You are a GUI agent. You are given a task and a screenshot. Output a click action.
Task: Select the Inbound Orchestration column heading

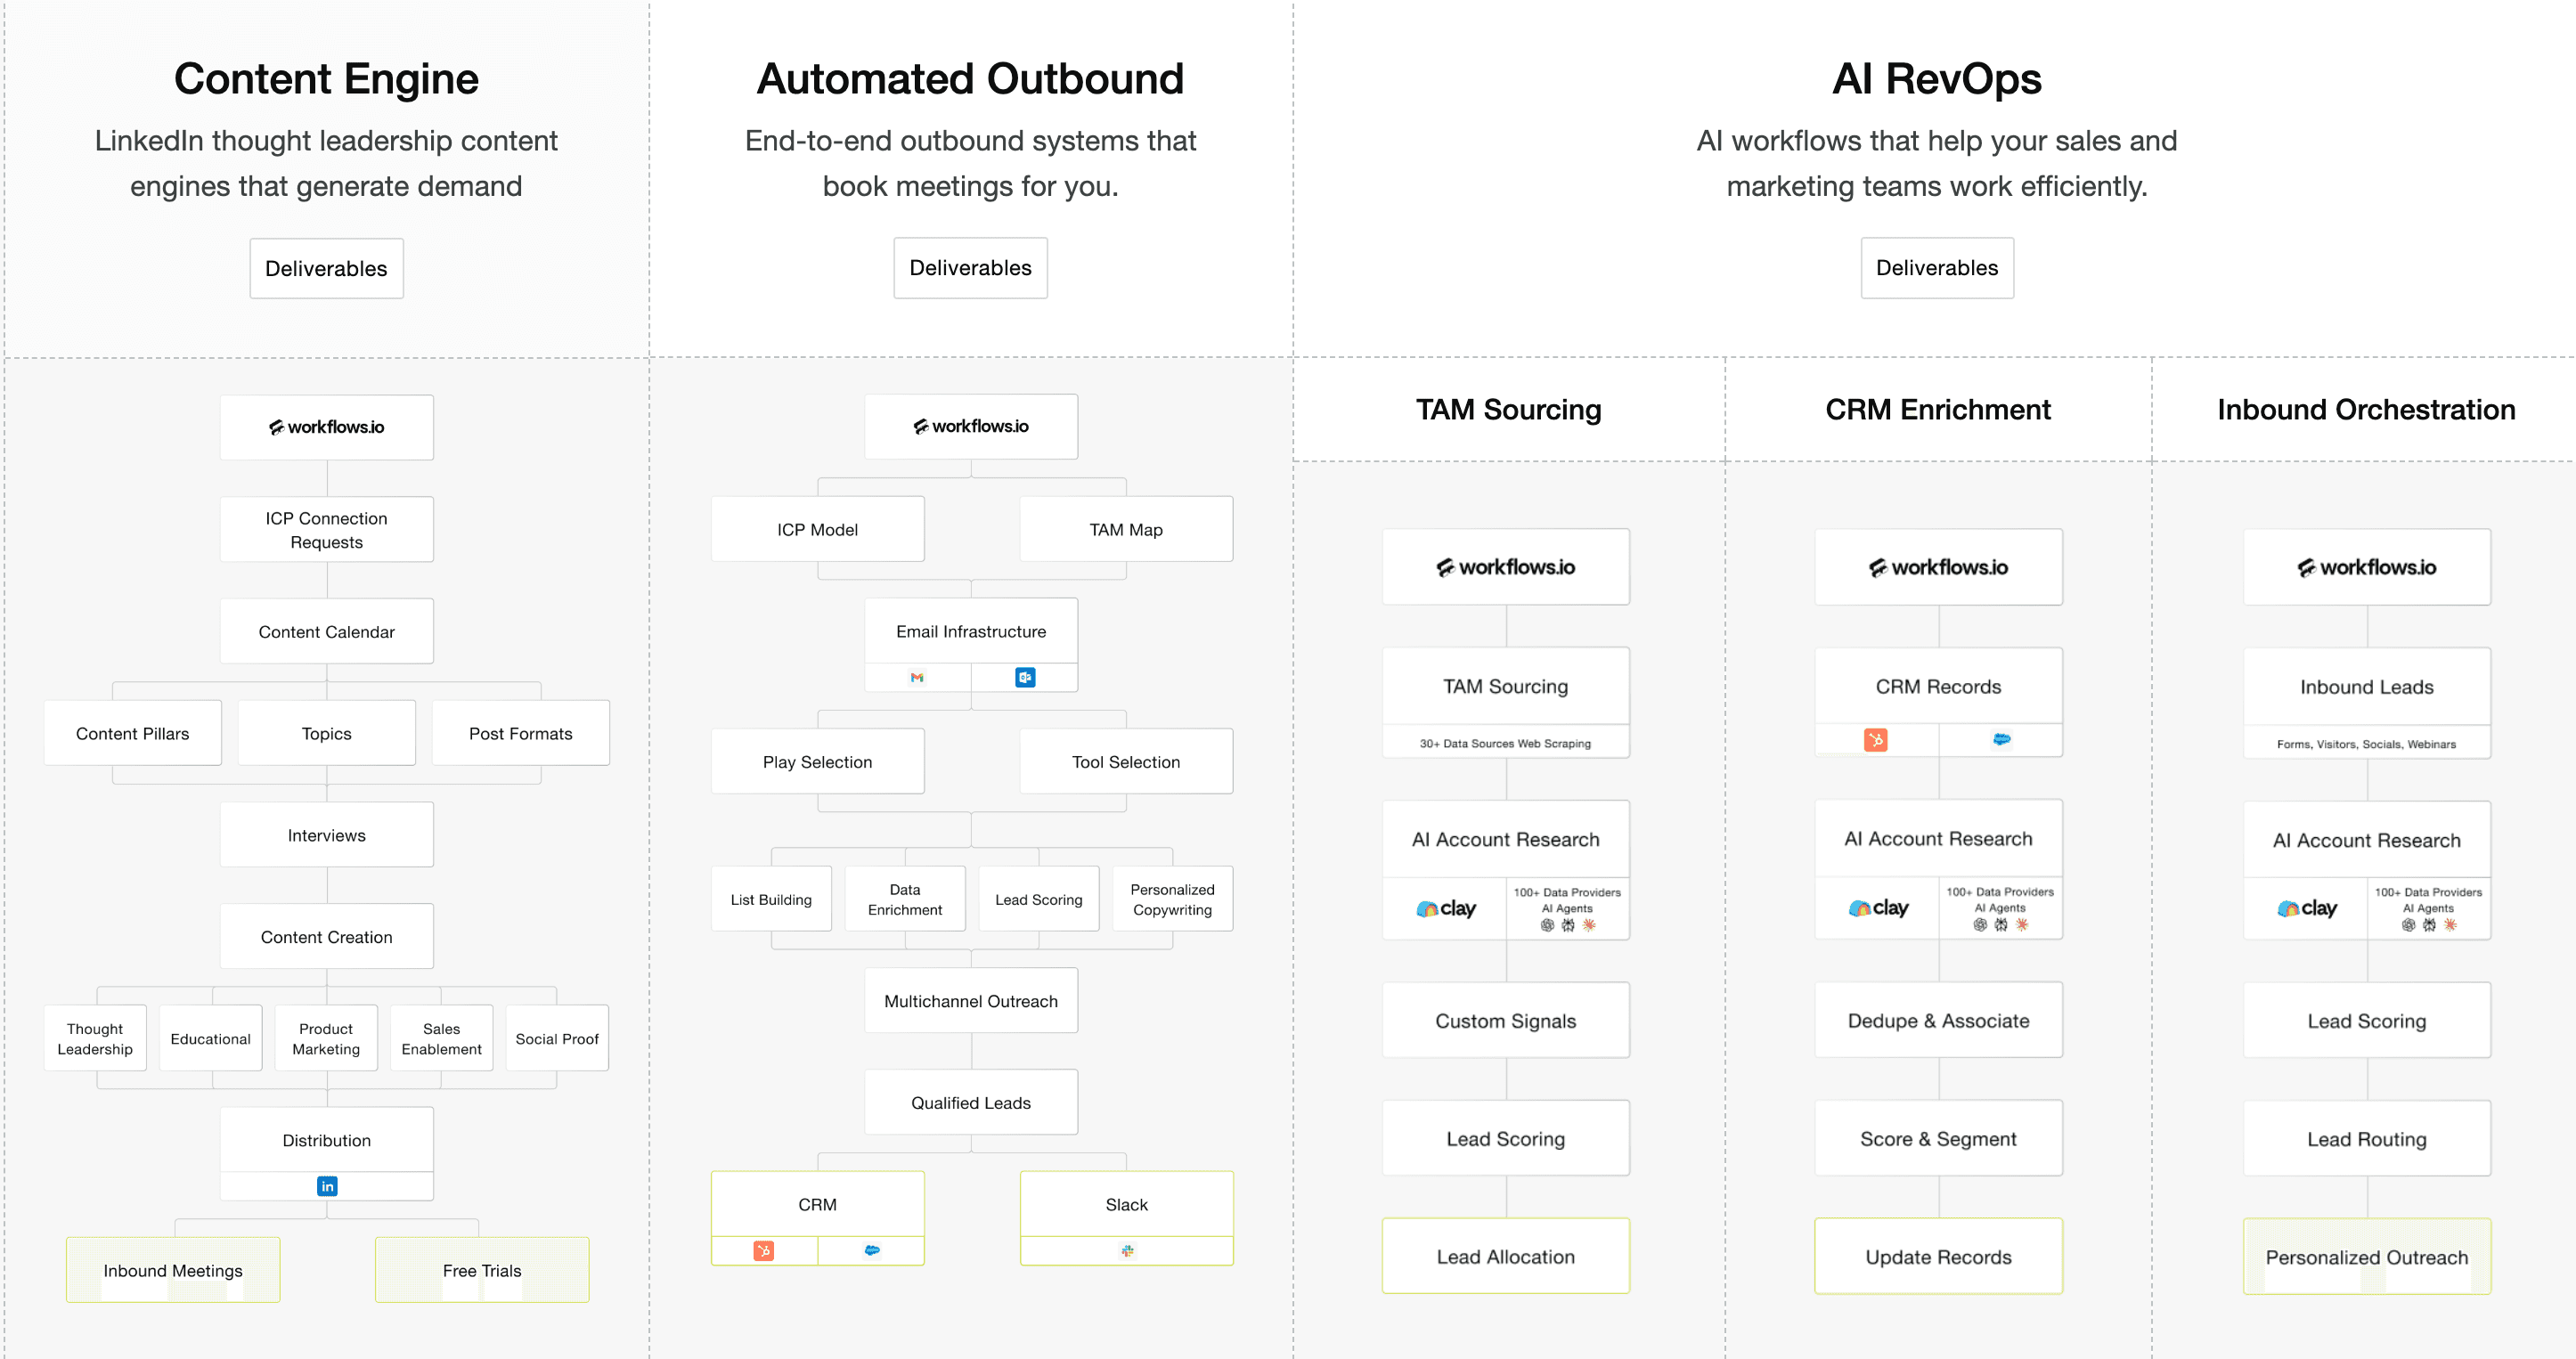pos(2366,410)
